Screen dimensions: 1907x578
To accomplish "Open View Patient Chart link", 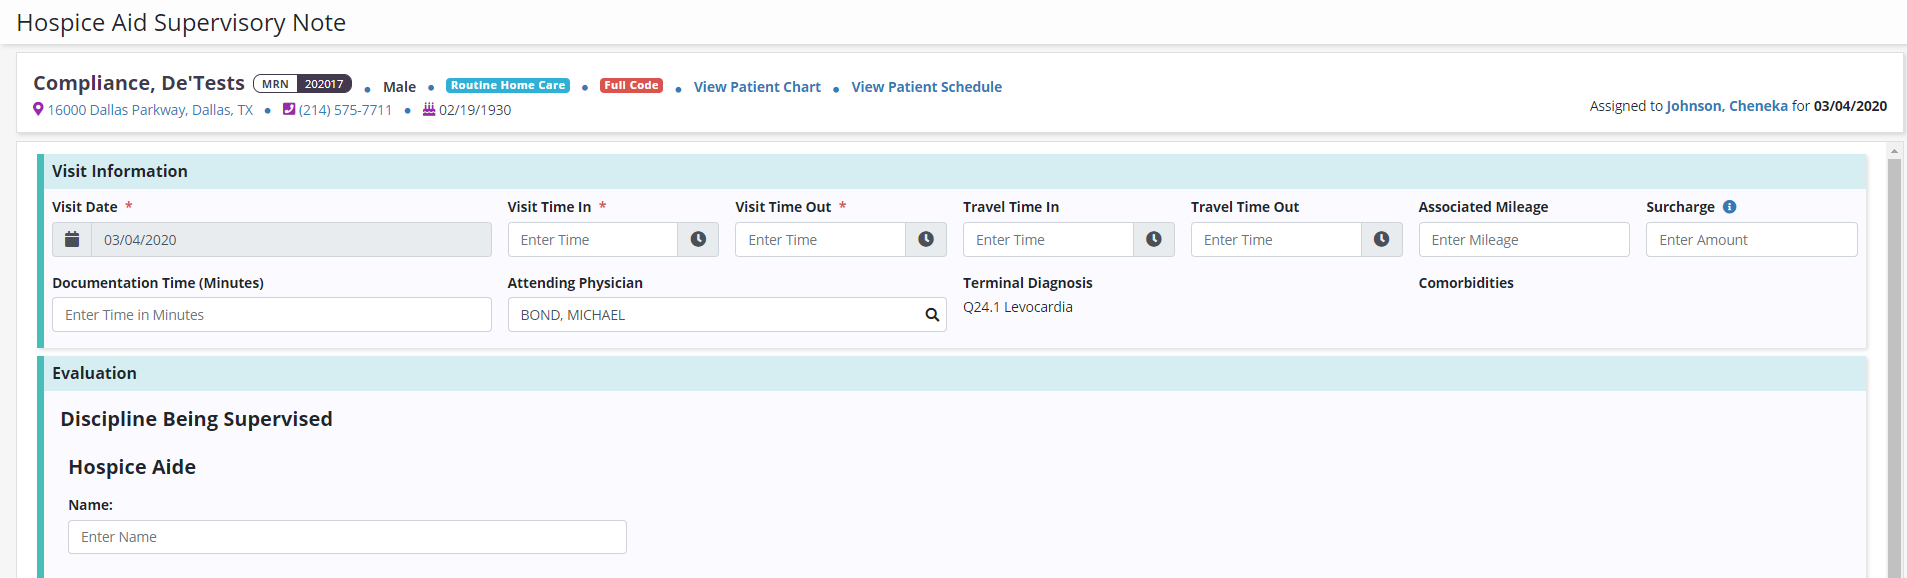I will coord(756,87).
